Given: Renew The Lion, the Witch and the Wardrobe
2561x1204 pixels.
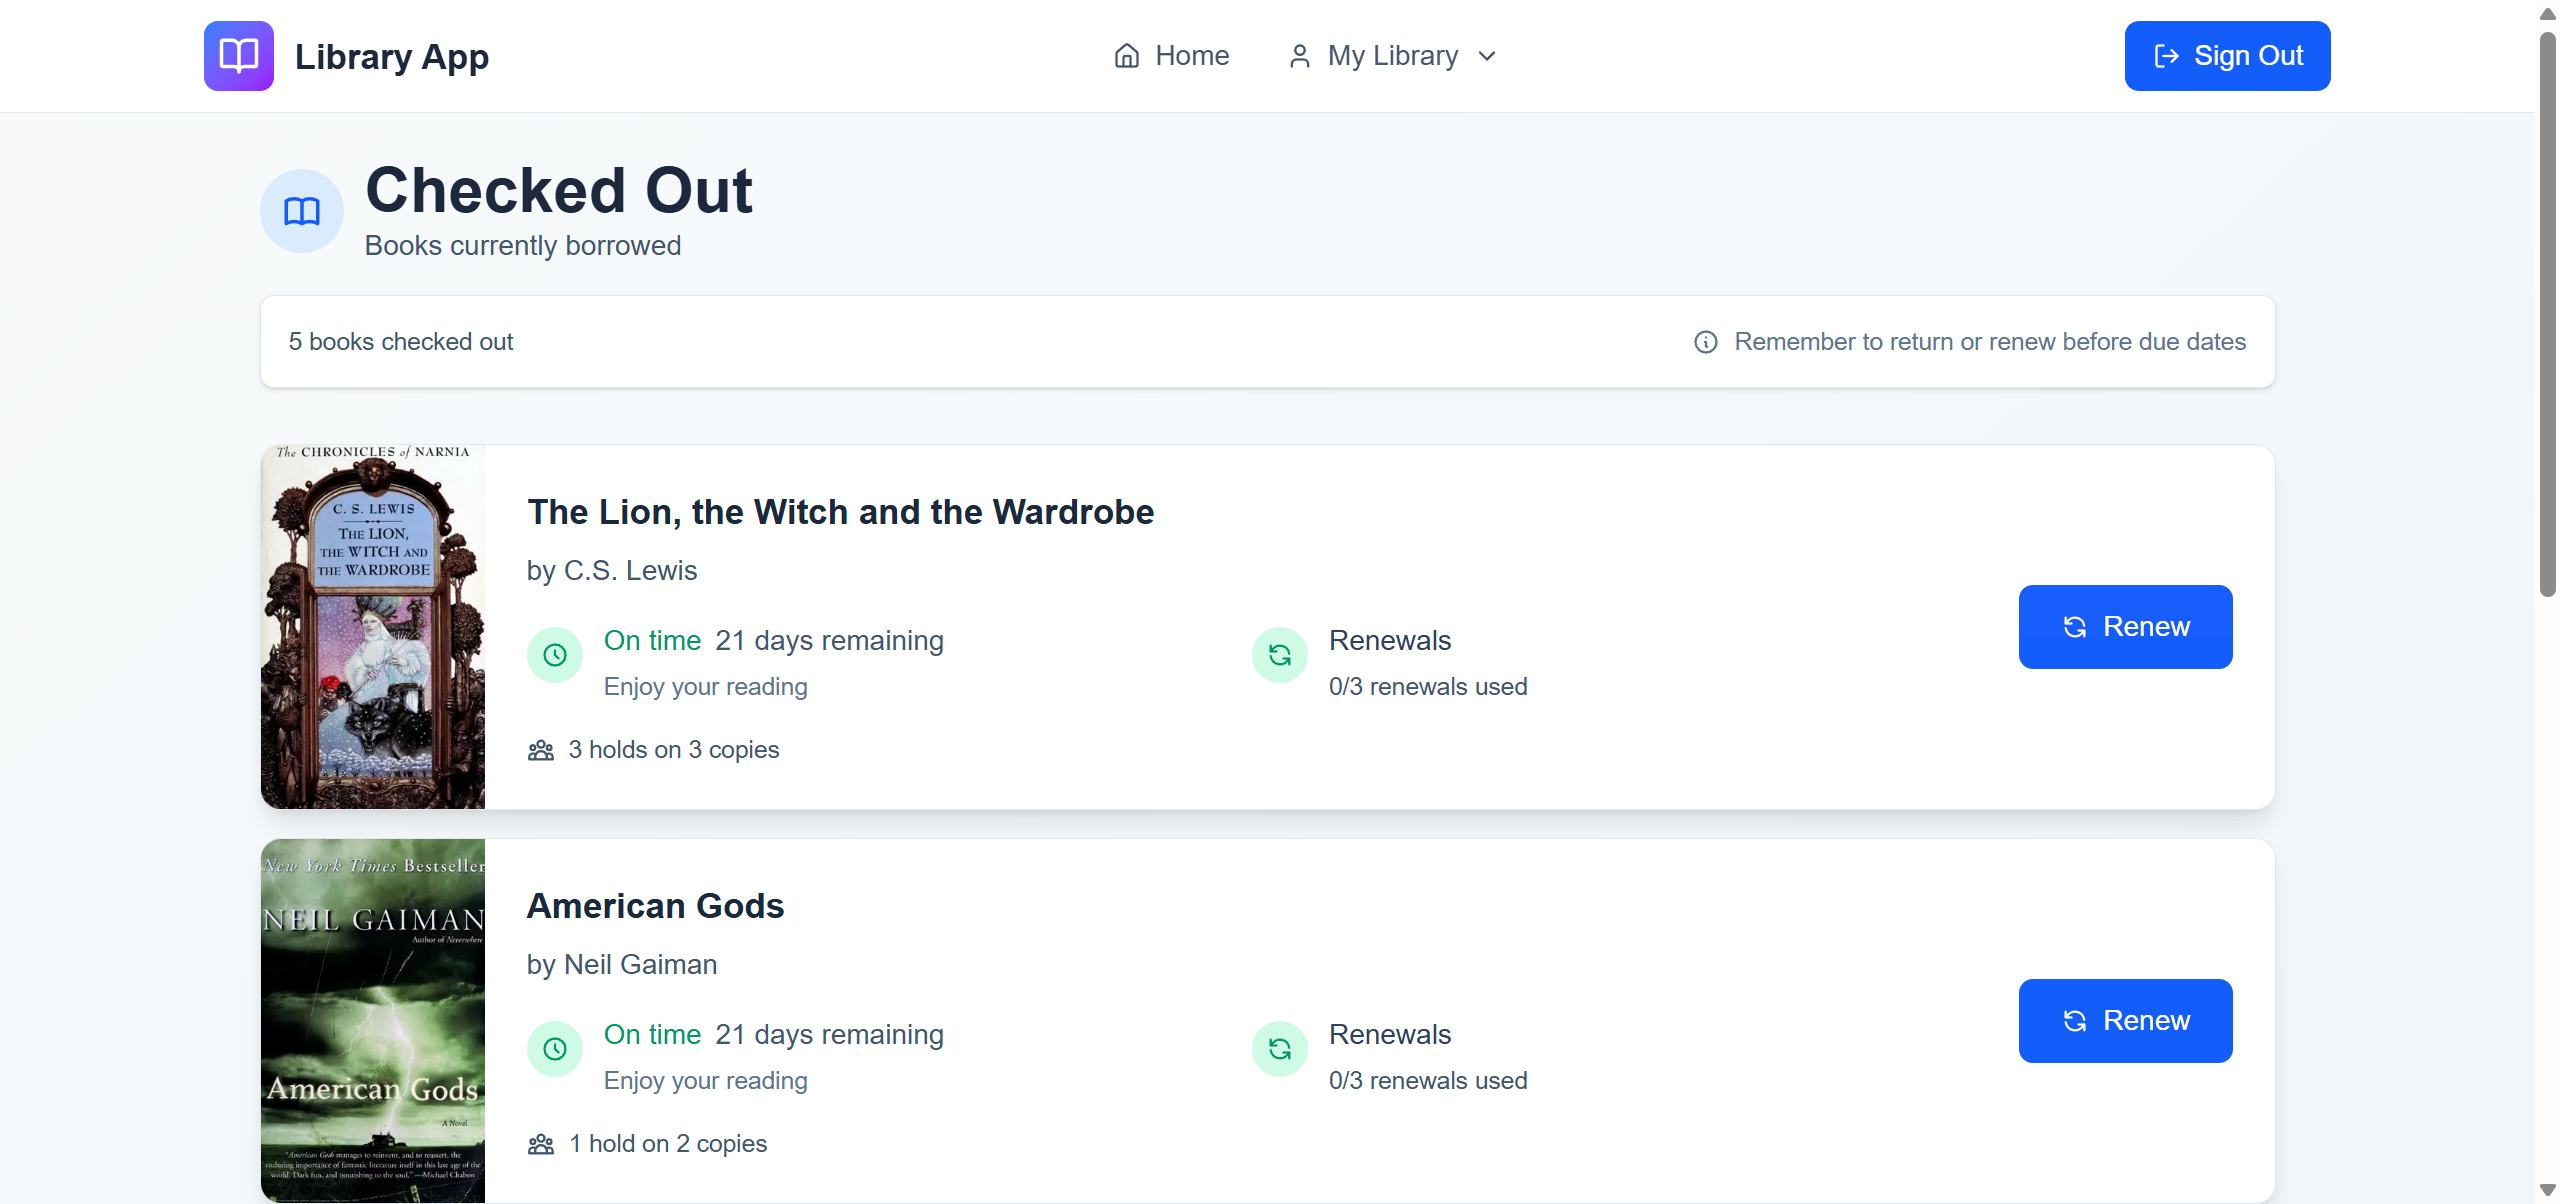Looking at the screenshot, I should click(x=2125, y=627).
